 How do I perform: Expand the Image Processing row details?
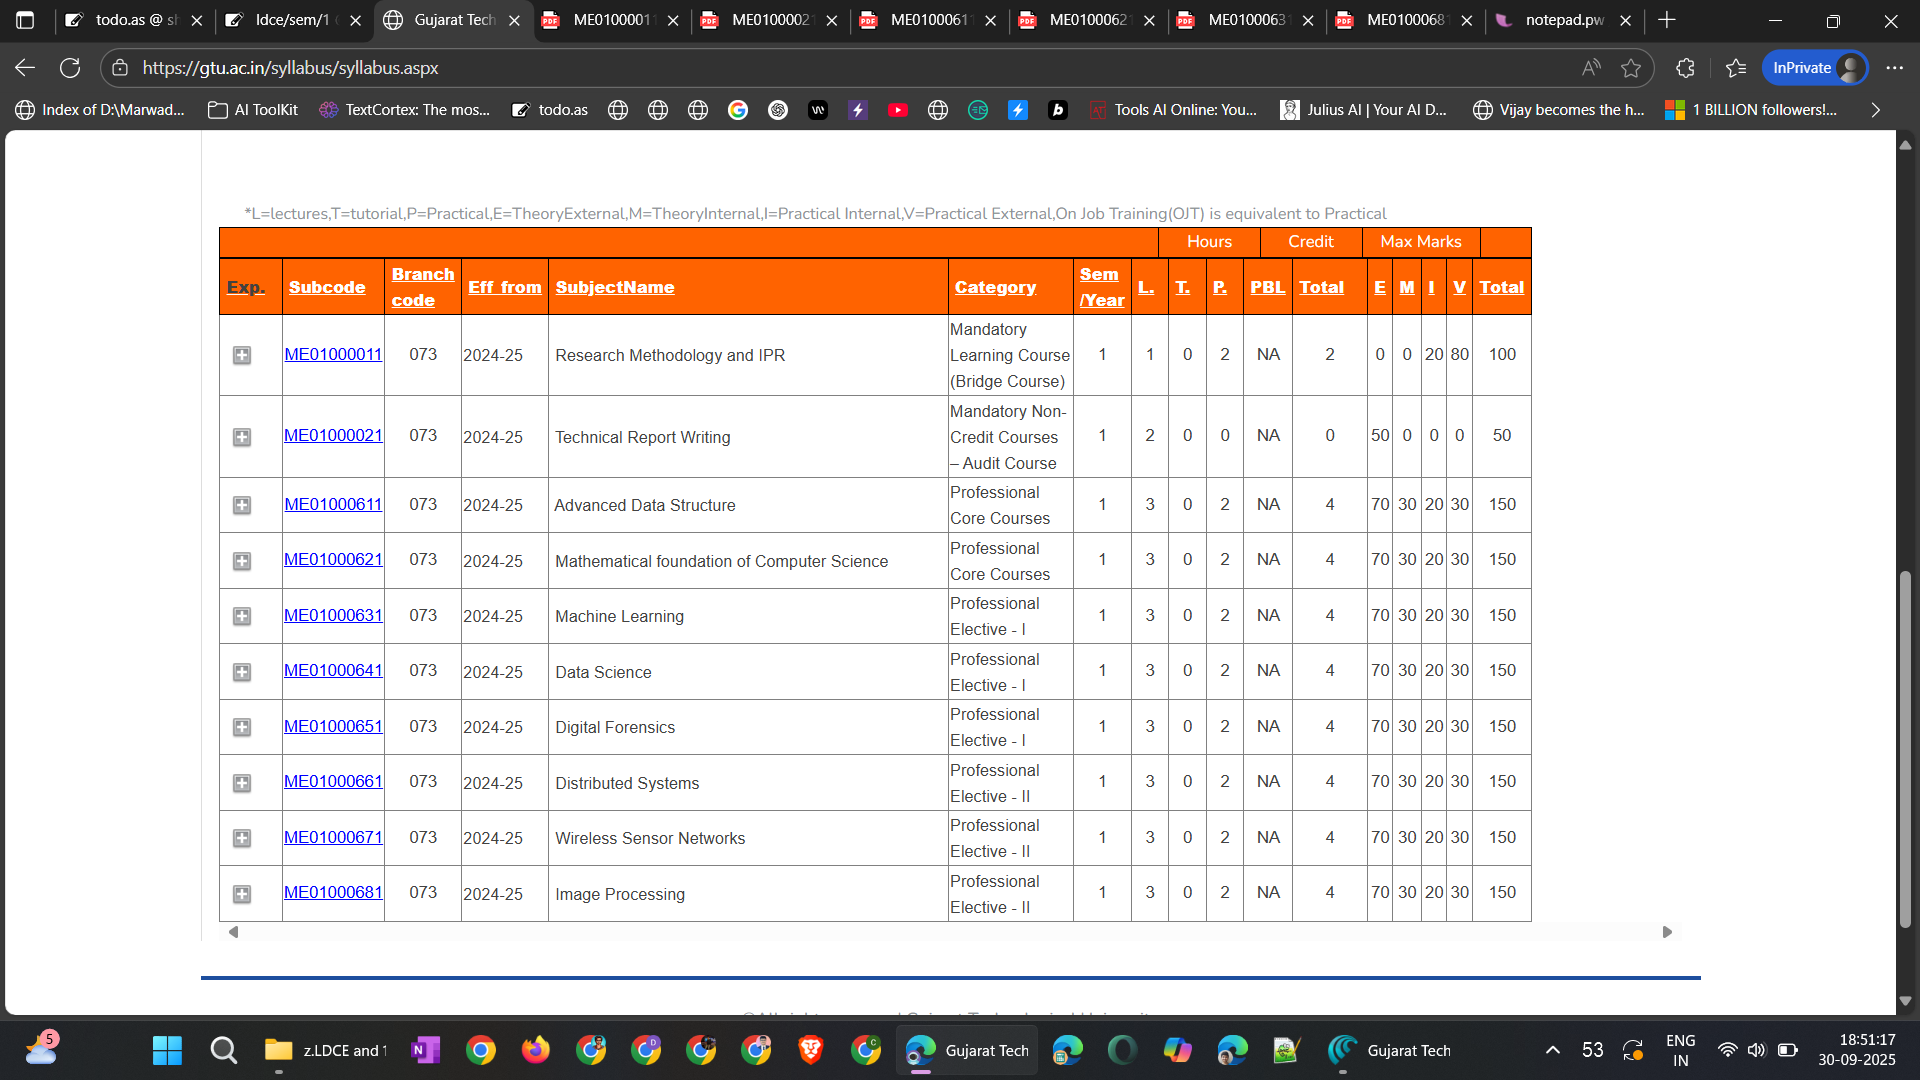coord(242,894)
